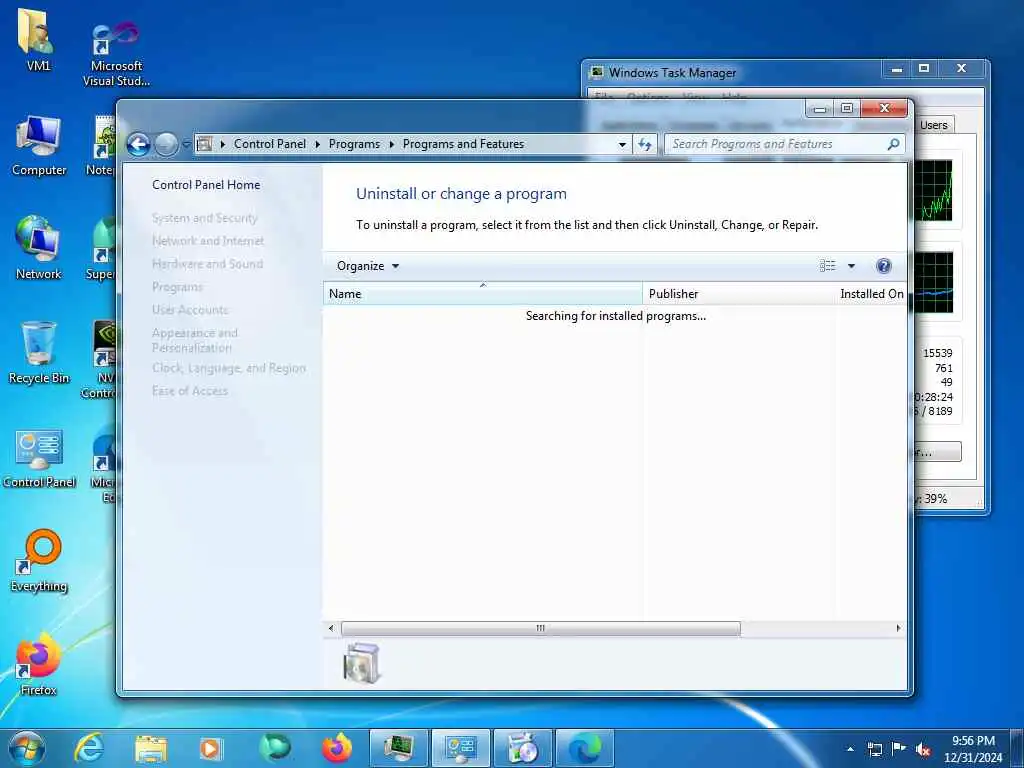Launch Firefox from the taskbar
The width and height of the screenshot is (1024, 768).
click(337, 748)
